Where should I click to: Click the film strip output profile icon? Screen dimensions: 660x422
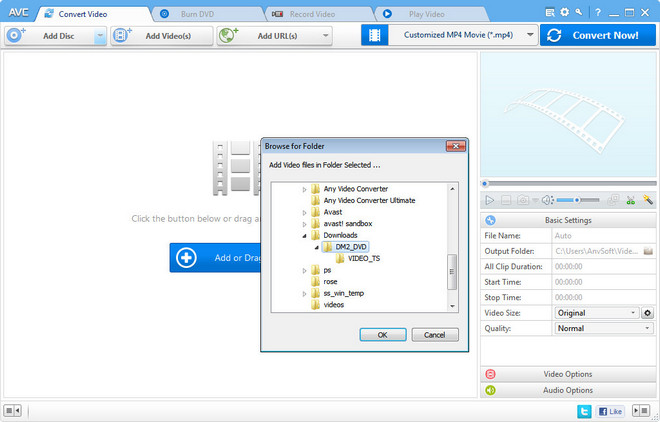coord(374,35)
